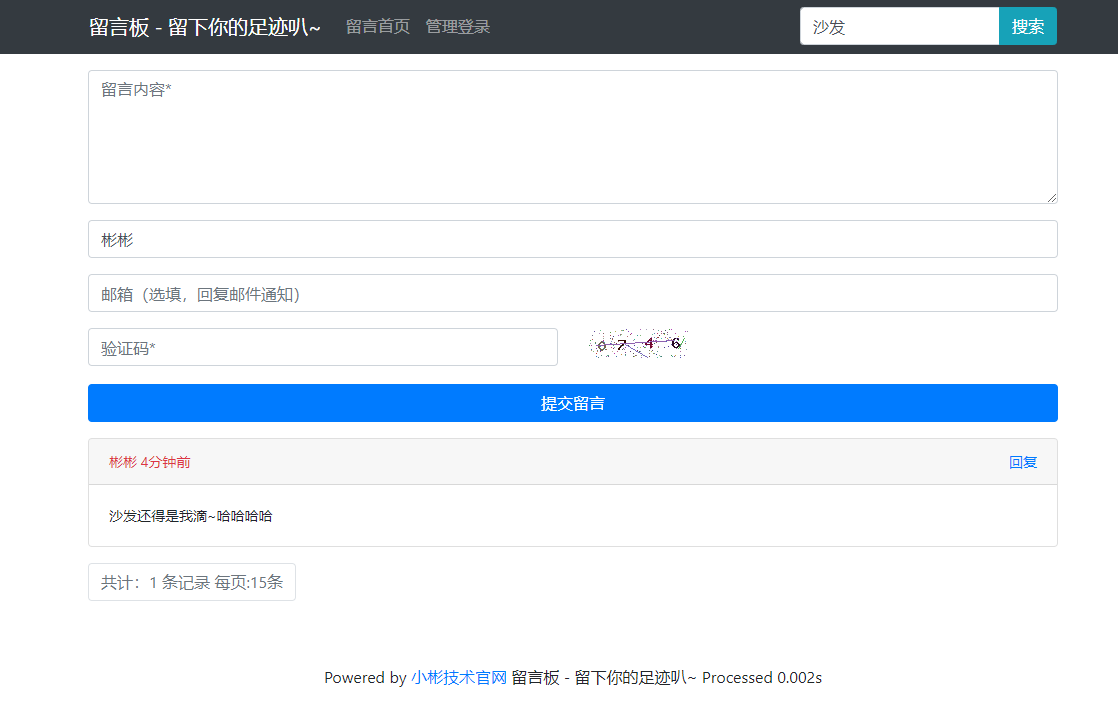Viewport: 1118px width, 713px height.
Task: Click the 共计 1 条记录 pagination box
Action: [x=192, y=582]
